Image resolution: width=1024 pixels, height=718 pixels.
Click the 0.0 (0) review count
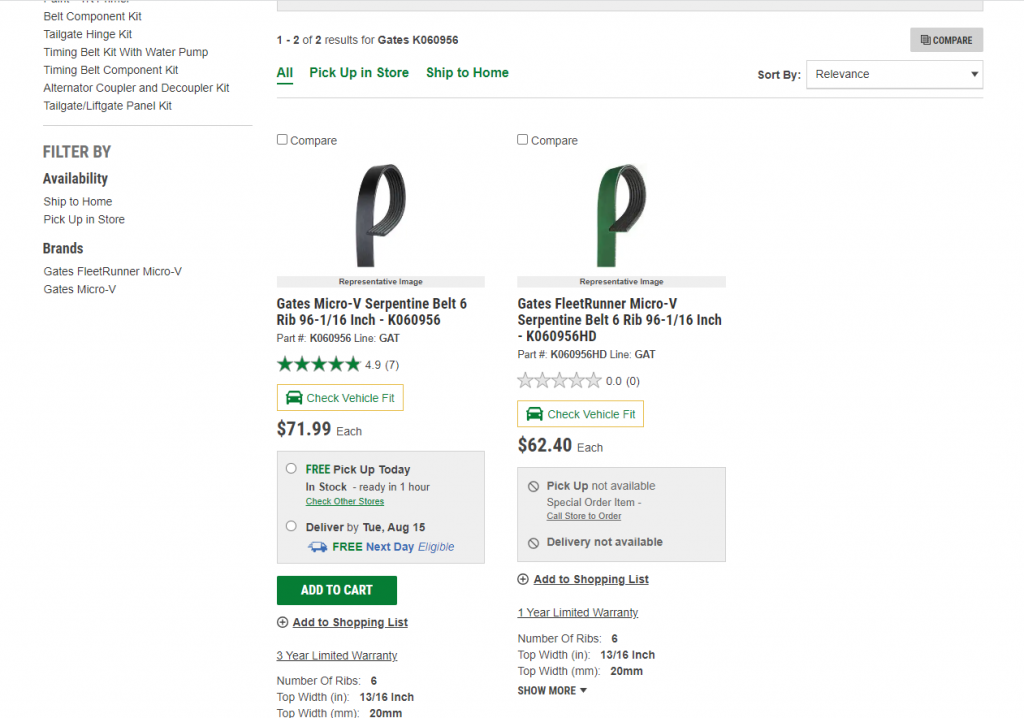(x=623, y=381)
